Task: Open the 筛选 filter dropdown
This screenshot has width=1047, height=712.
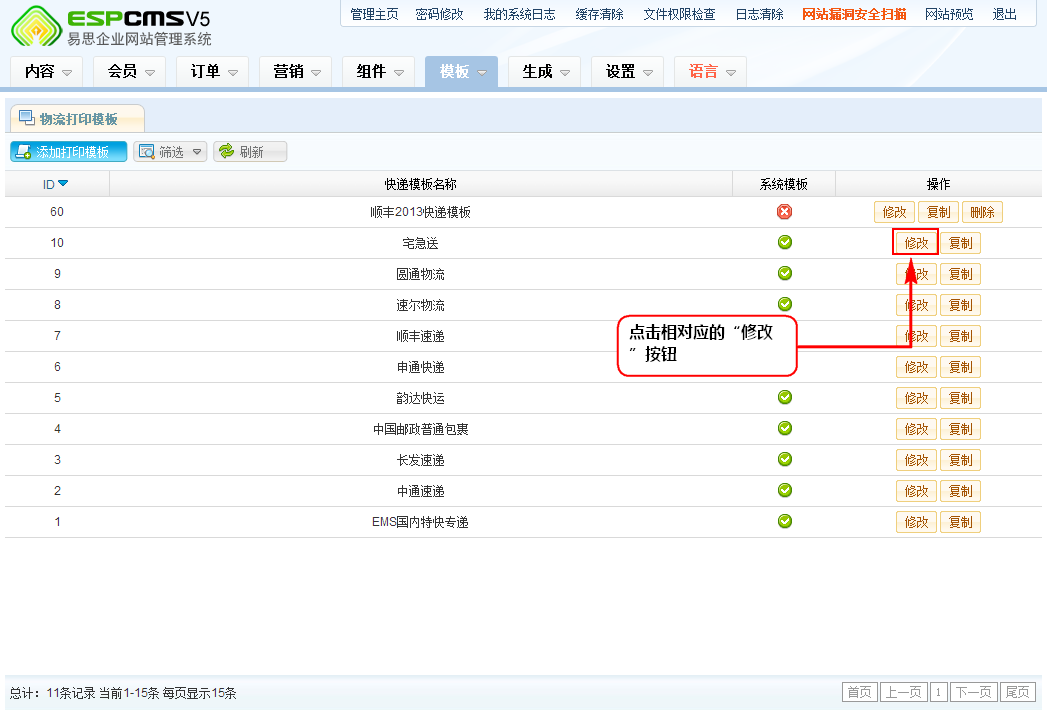Action: [170, 152]
